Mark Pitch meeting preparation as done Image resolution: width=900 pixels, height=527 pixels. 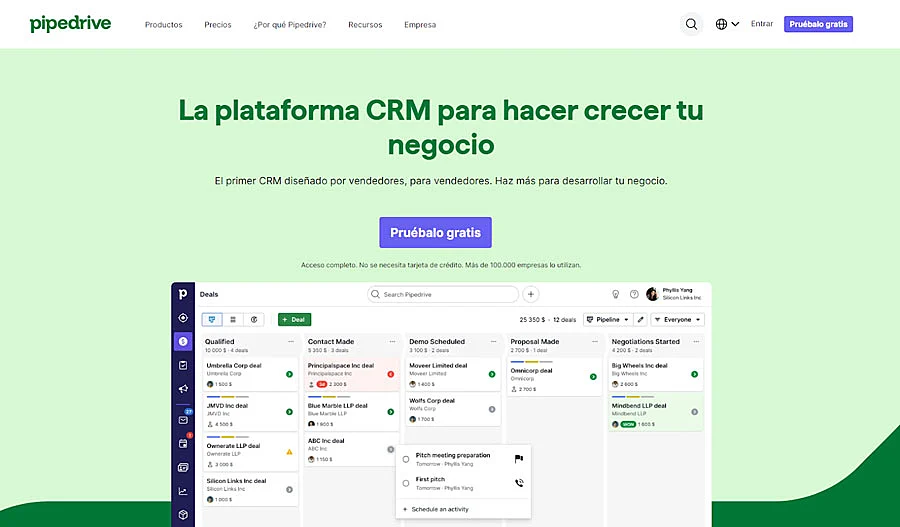click(x=406, y=459)
